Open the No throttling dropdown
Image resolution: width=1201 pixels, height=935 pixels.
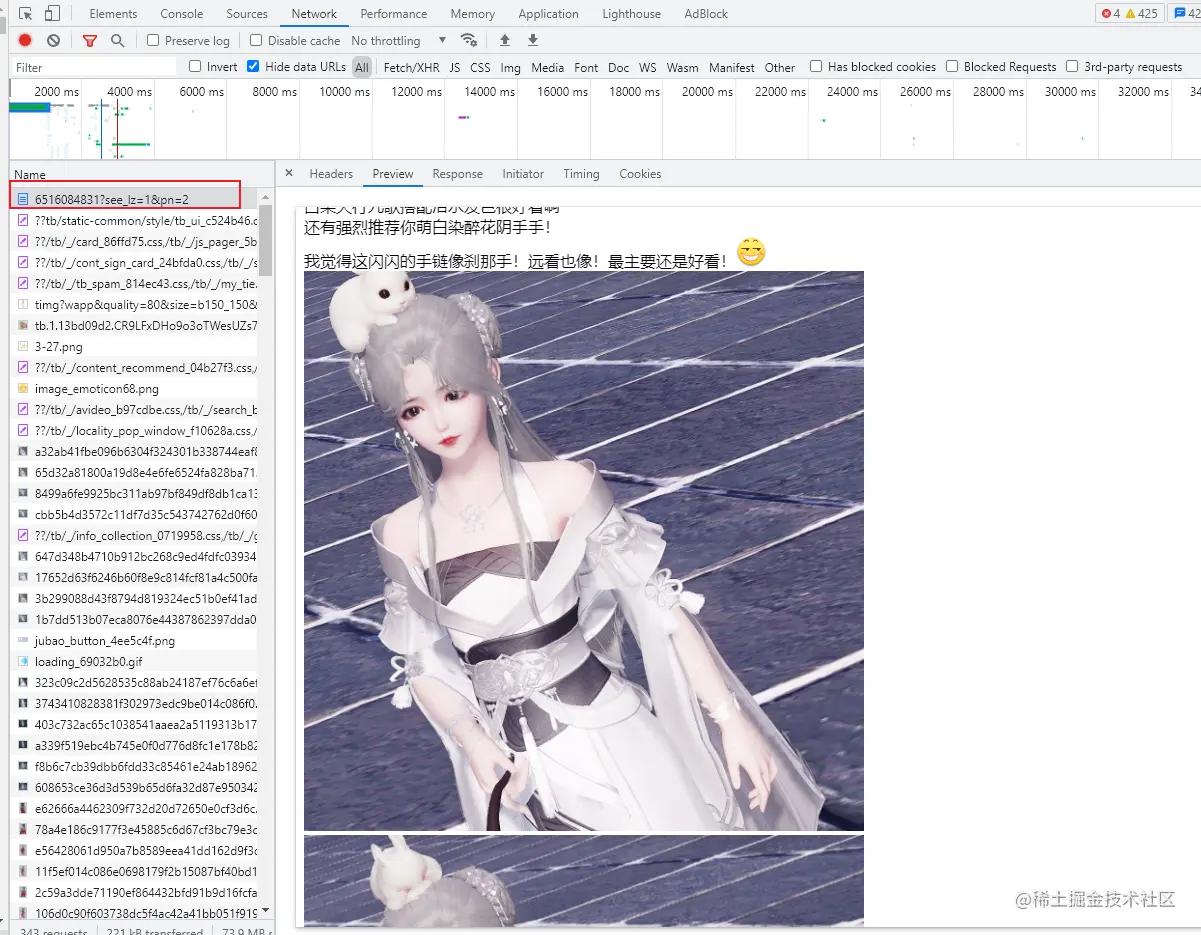click(x=399, y=41)
